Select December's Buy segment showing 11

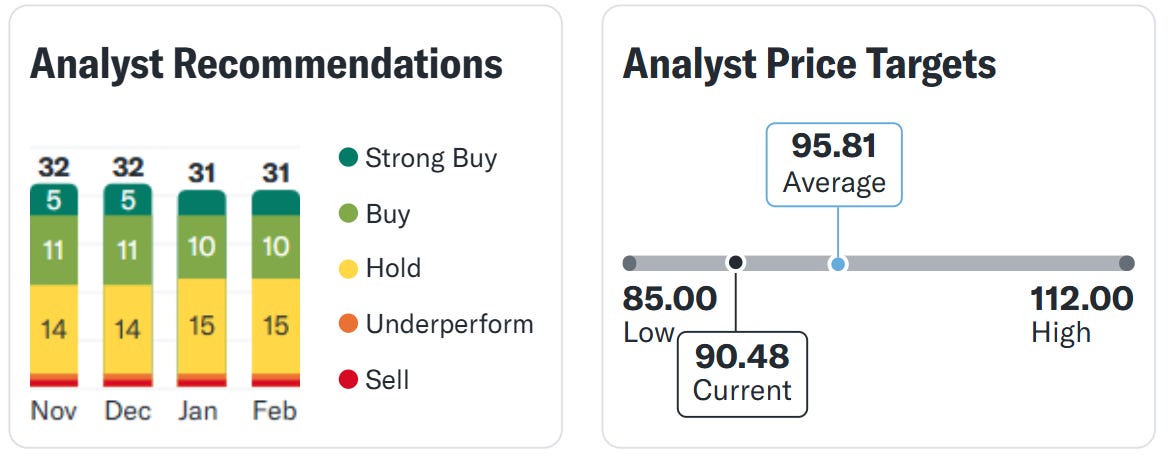[128, 249]
